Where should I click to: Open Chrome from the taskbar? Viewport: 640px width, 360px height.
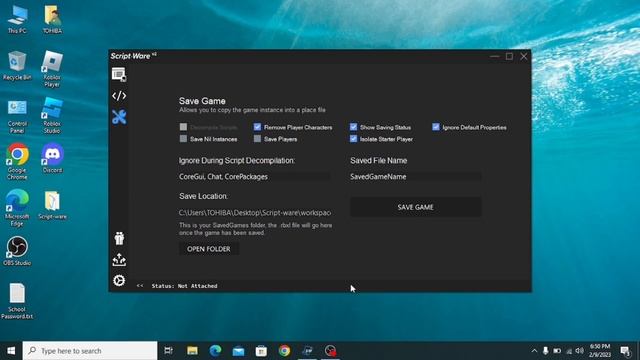point(284,351)
